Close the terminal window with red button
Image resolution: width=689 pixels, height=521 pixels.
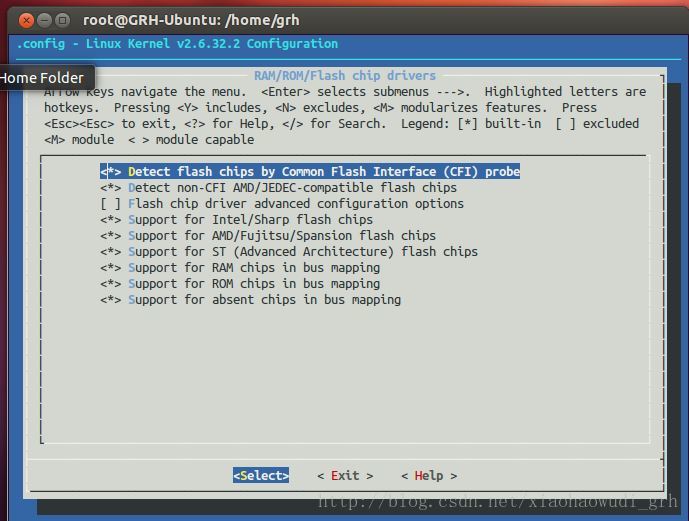coord(26,20)
